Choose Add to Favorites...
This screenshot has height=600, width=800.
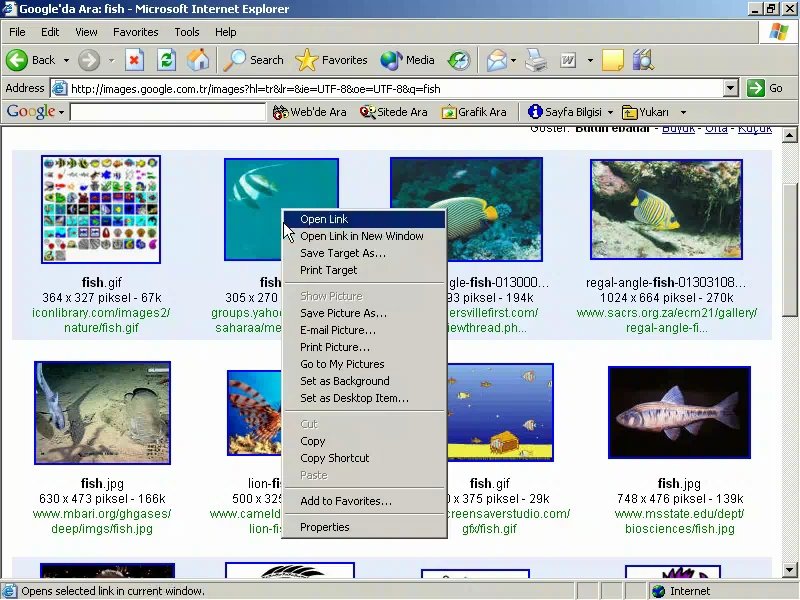pos(364,501)
